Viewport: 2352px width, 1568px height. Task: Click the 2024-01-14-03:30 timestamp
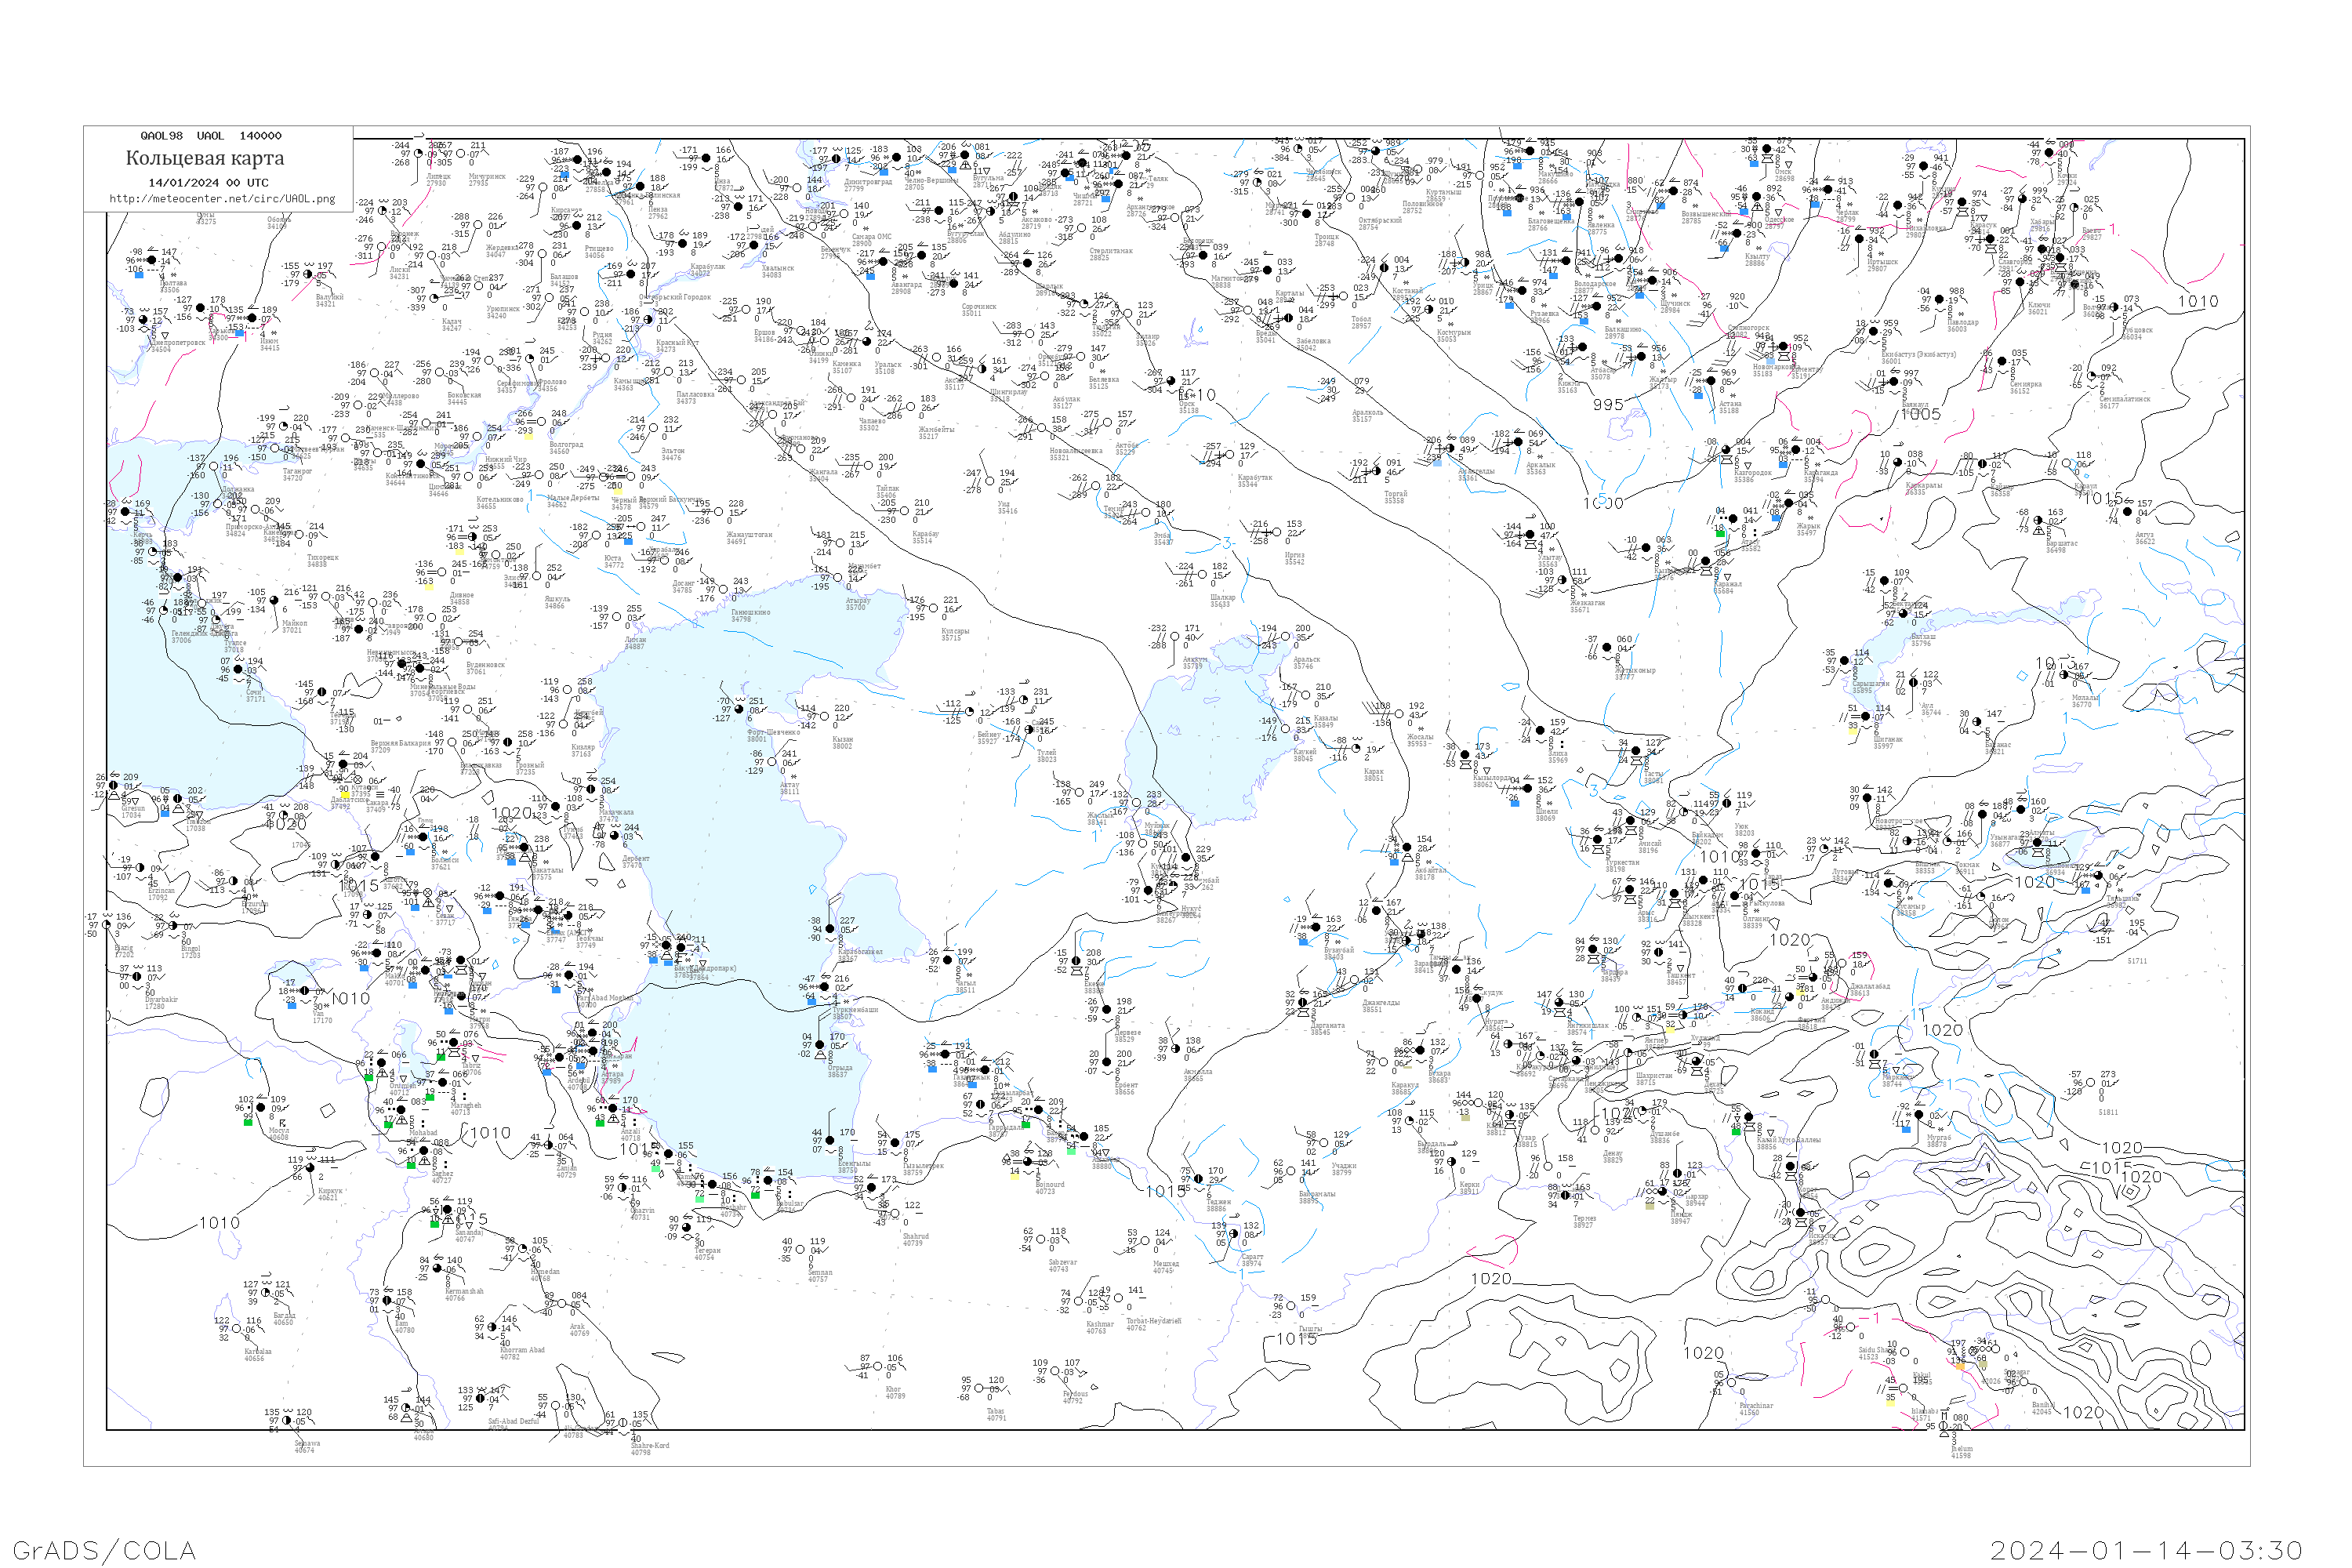click(x=2147, y=1550)
